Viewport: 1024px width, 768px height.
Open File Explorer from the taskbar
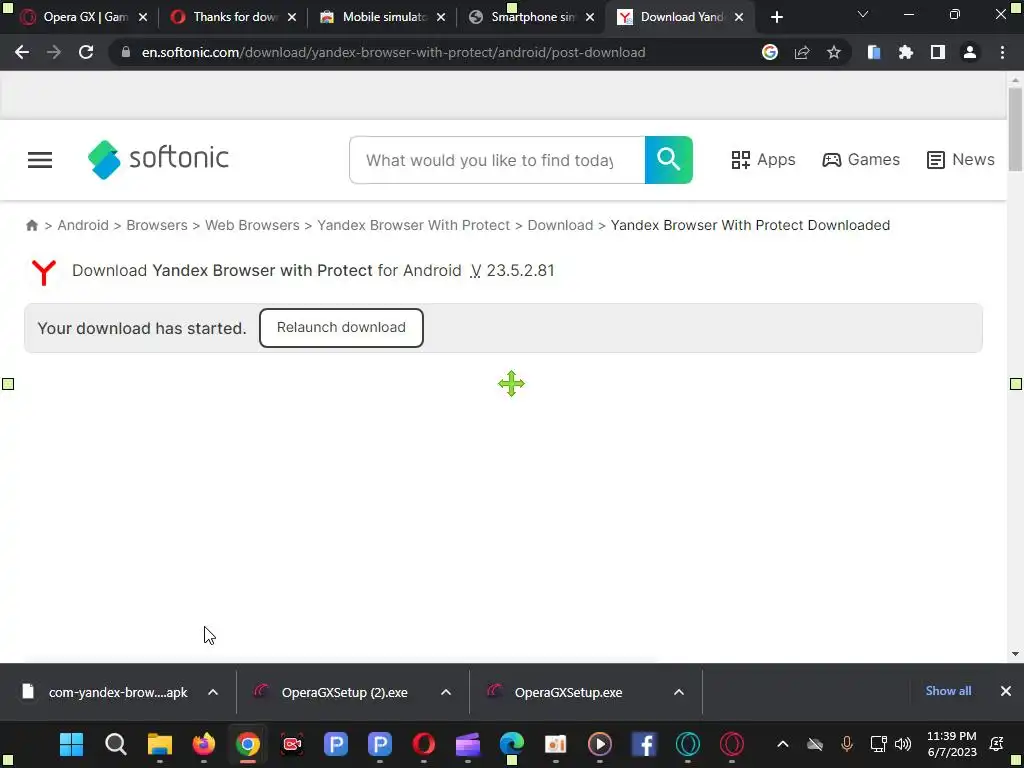[159, 744]
